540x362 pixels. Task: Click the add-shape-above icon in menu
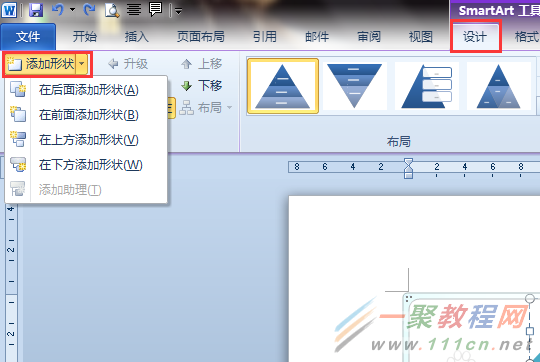pos(18,139)
